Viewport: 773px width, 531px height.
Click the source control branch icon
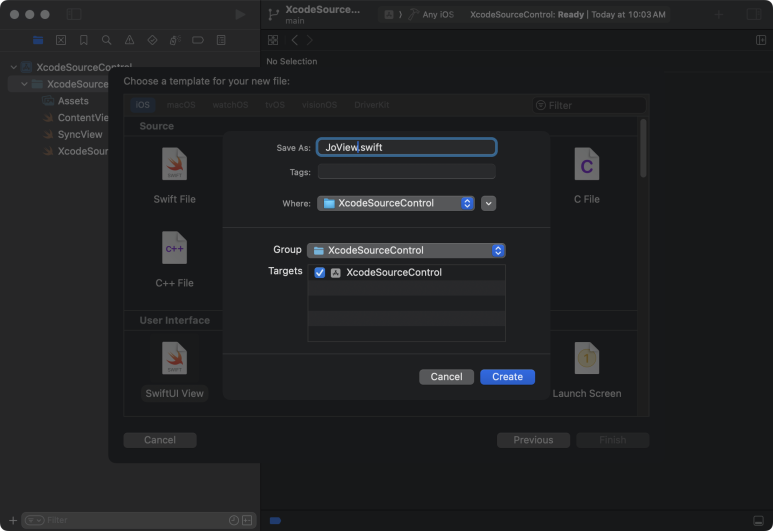[273, 15]
